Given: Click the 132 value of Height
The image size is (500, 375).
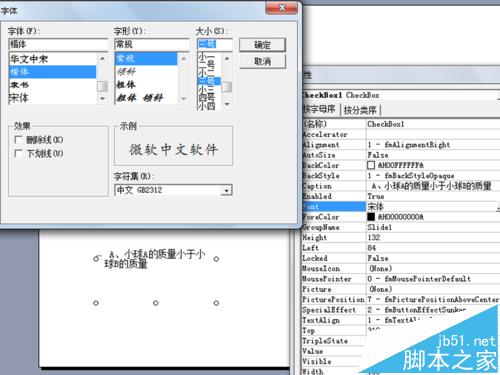Looking at the screenshot, I should tap(374, 238).
